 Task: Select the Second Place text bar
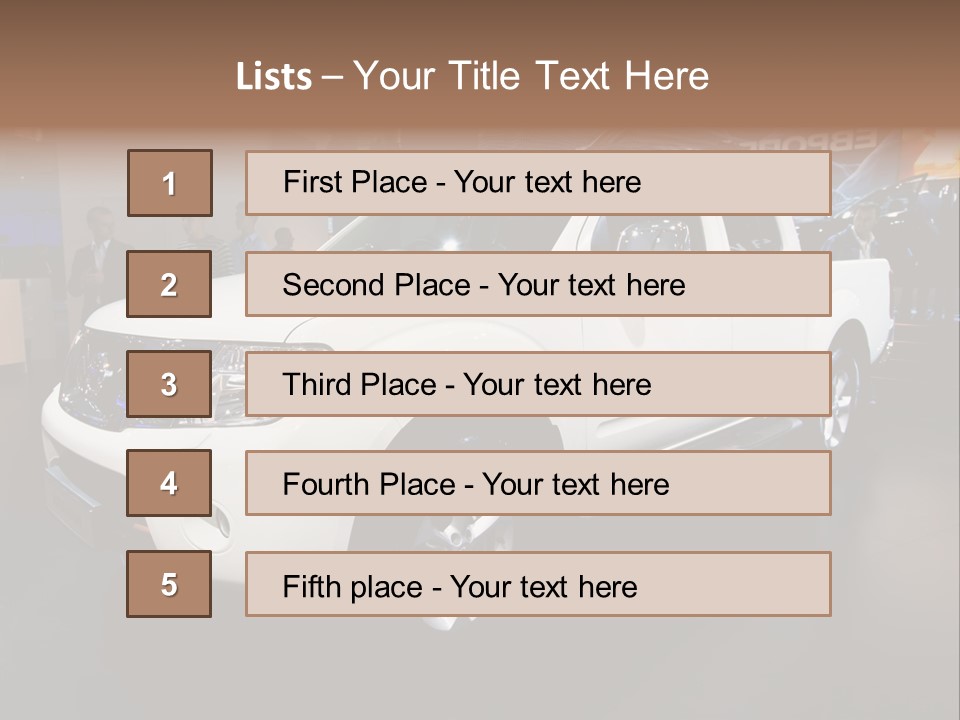(x=538, y=284)
